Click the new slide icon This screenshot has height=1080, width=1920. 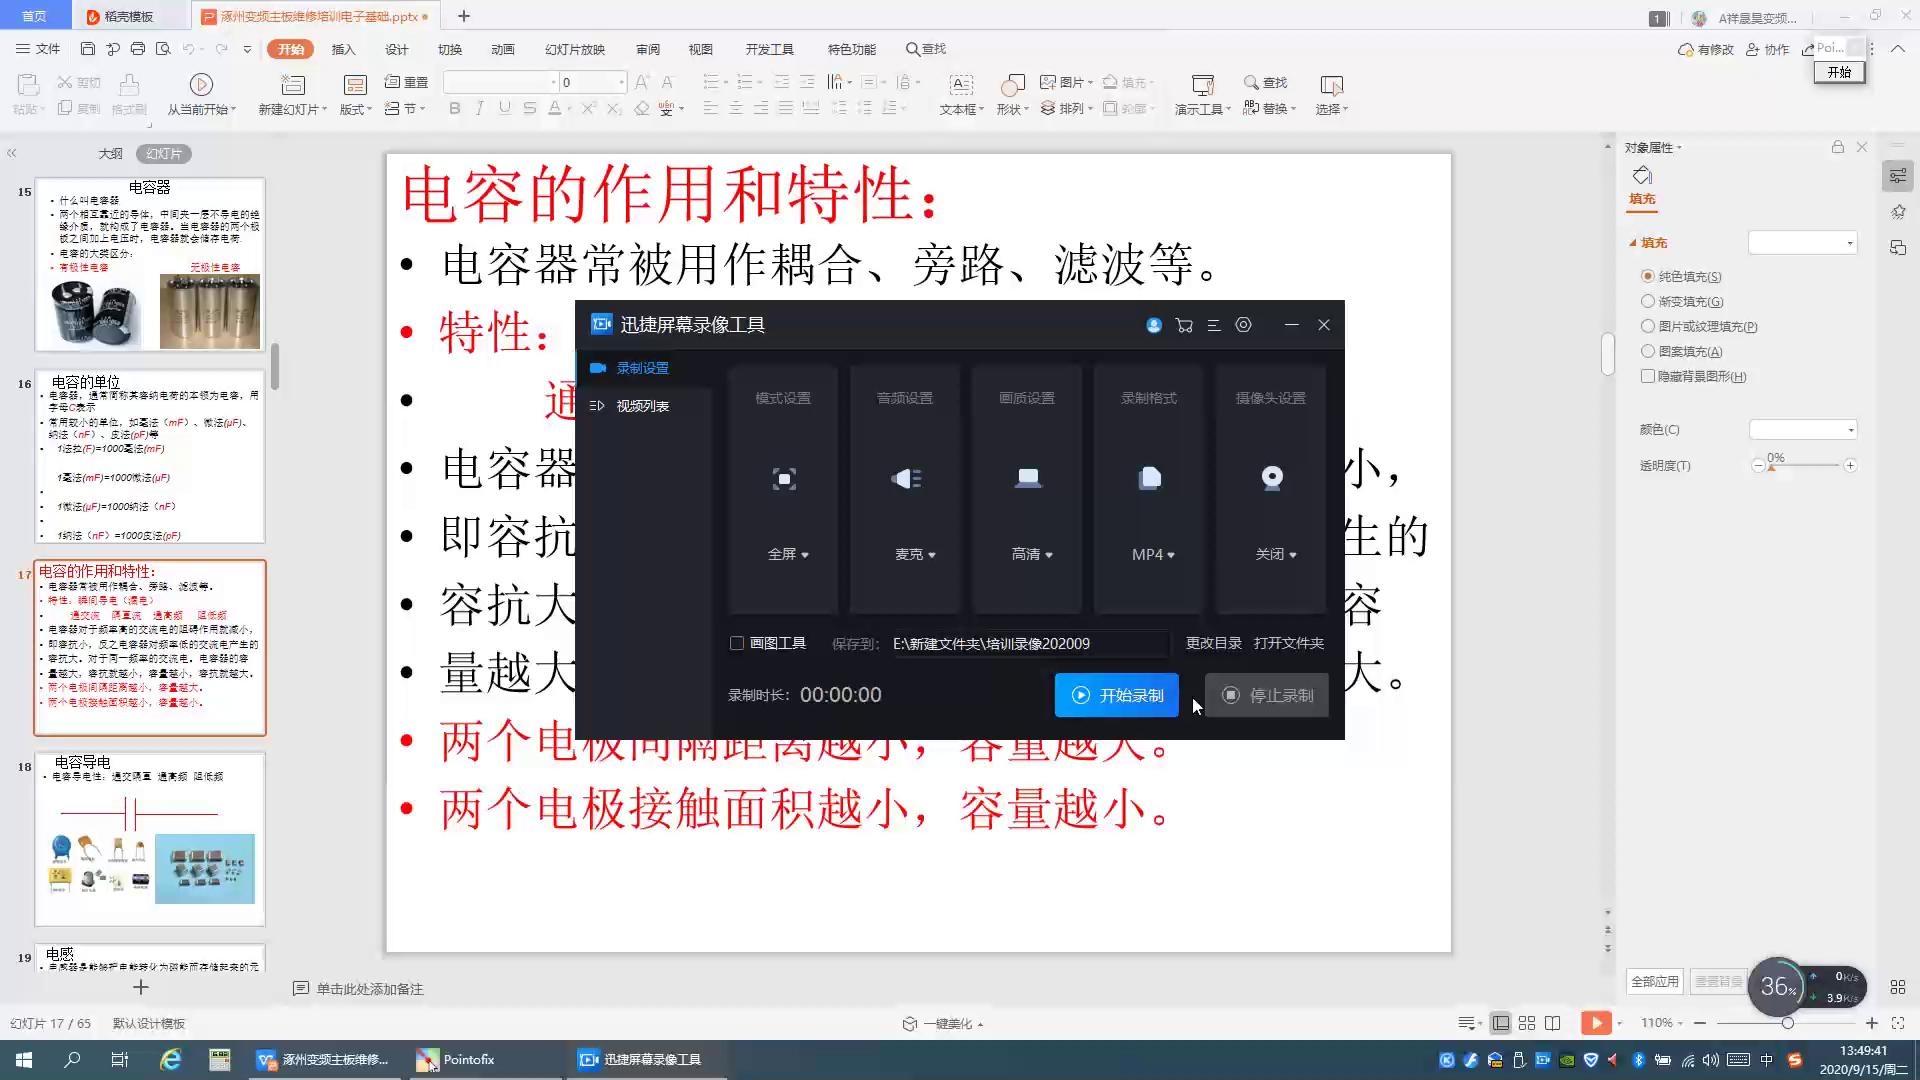coord(293,85)
